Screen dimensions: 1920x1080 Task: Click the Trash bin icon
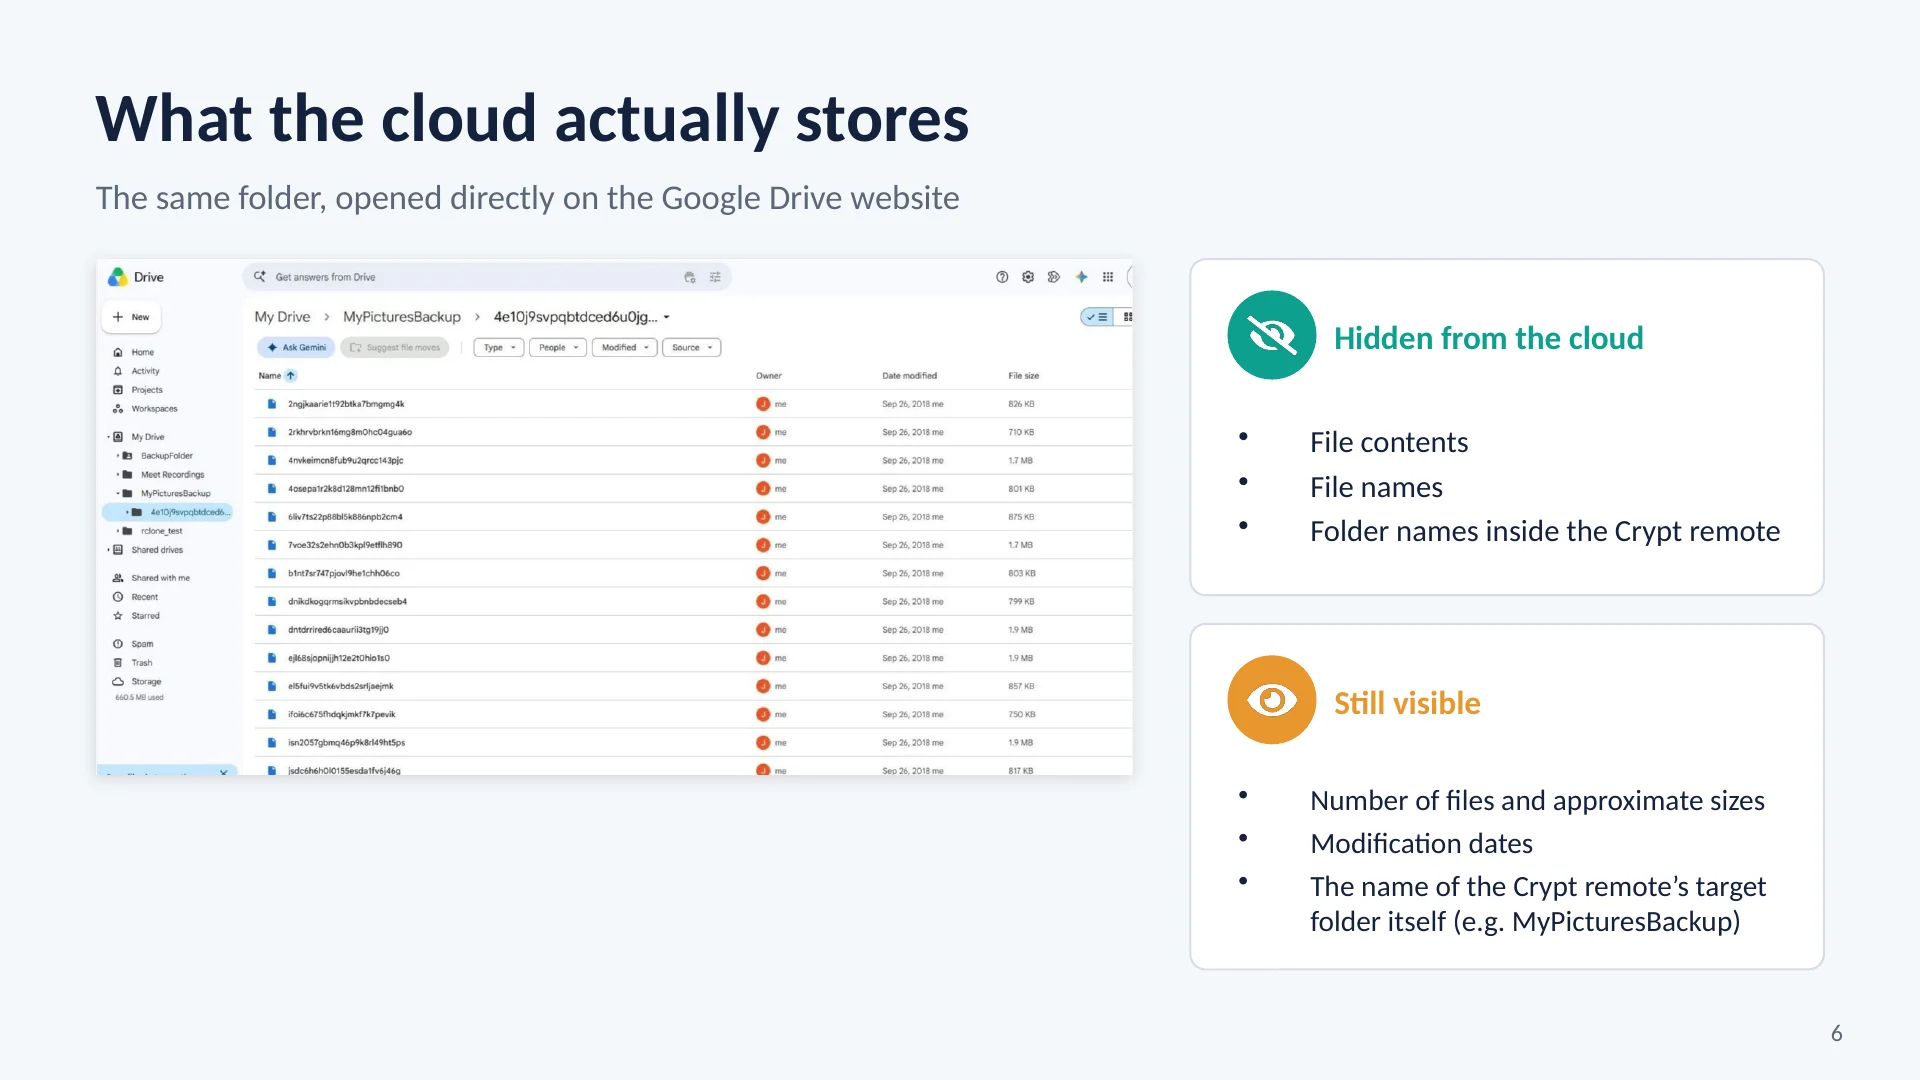pyautogui.click(x=118, y=663)
